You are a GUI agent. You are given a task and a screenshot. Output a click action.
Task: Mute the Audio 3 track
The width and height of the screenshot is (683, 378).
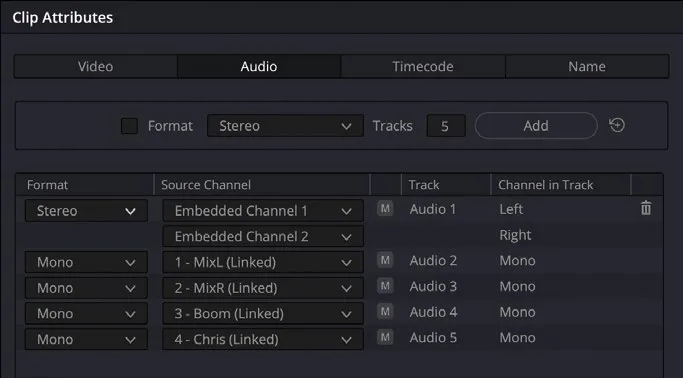pyautogui.click(x=385, y=286)
